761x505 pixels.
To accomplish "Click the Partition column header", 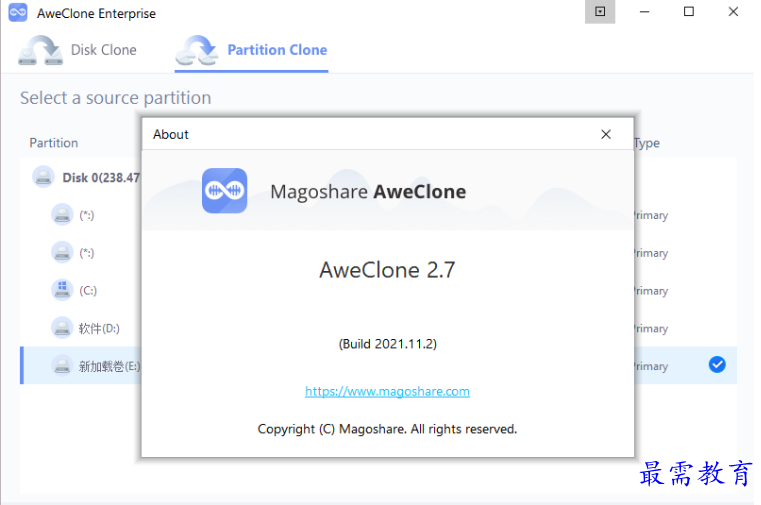I will click(54, 144).
